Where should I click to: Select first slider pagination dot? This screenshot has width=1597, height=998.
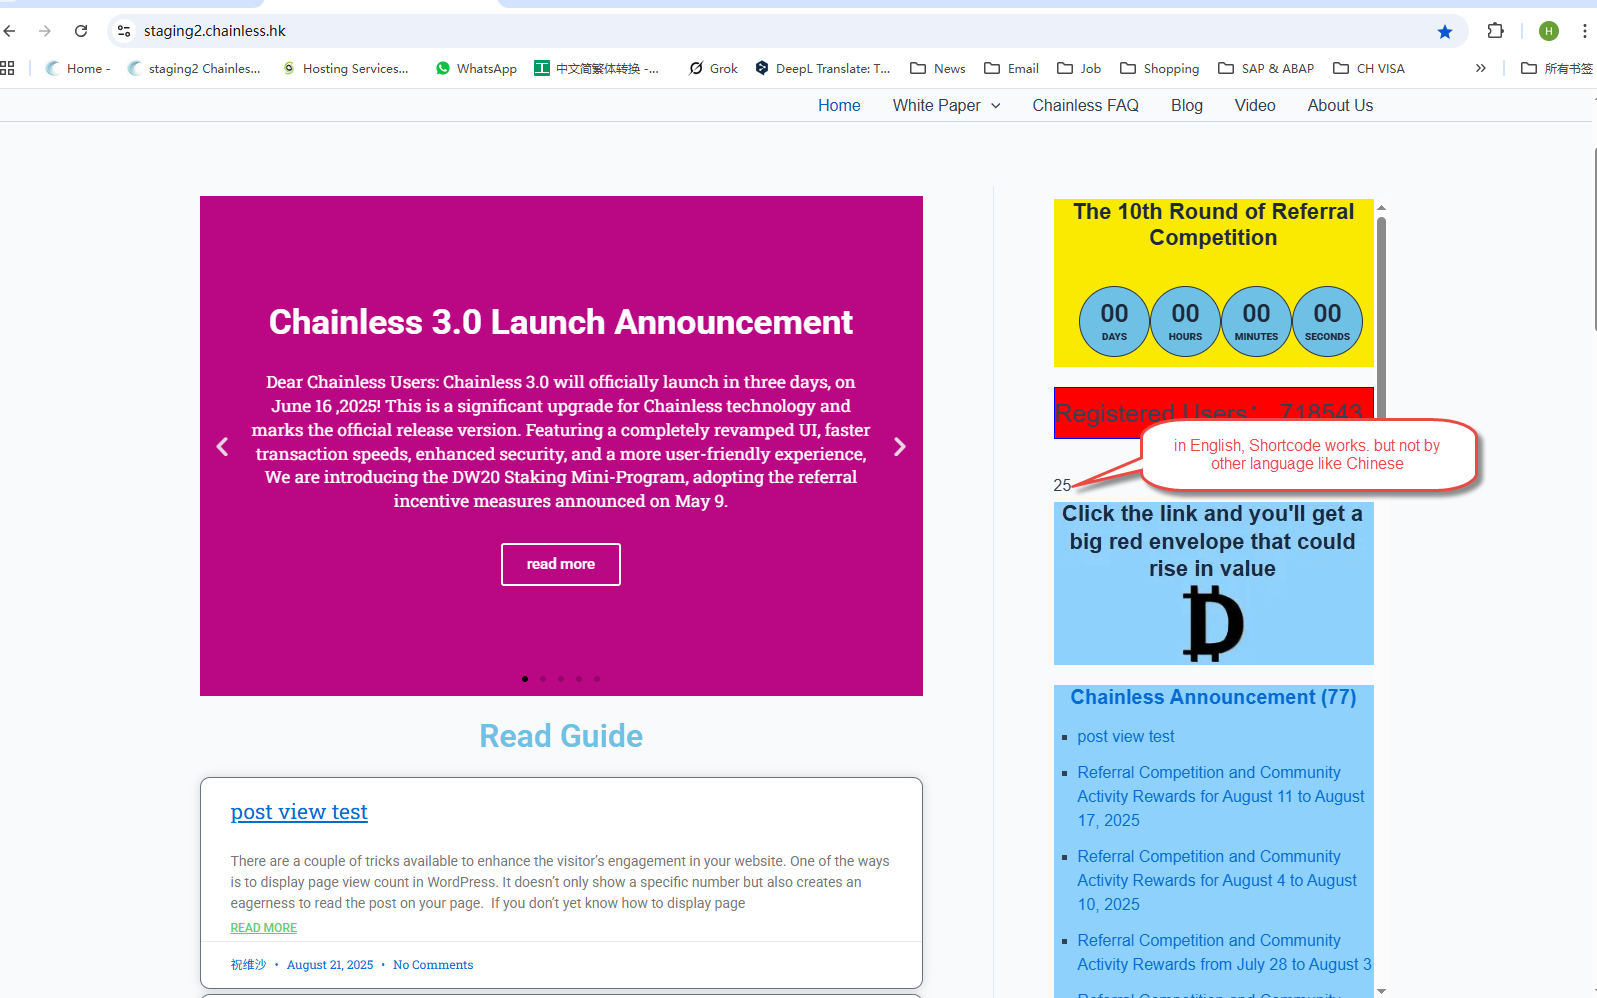pos(525,679)
